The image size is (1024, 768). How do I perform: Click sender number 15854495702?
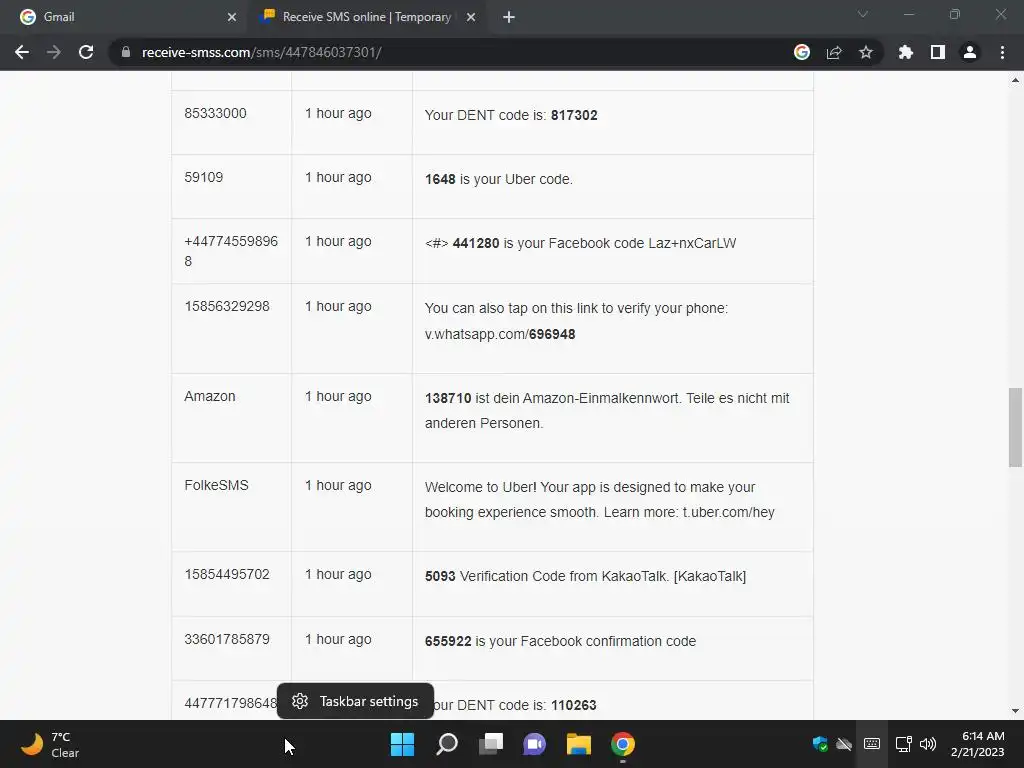(x=227, y=574)
